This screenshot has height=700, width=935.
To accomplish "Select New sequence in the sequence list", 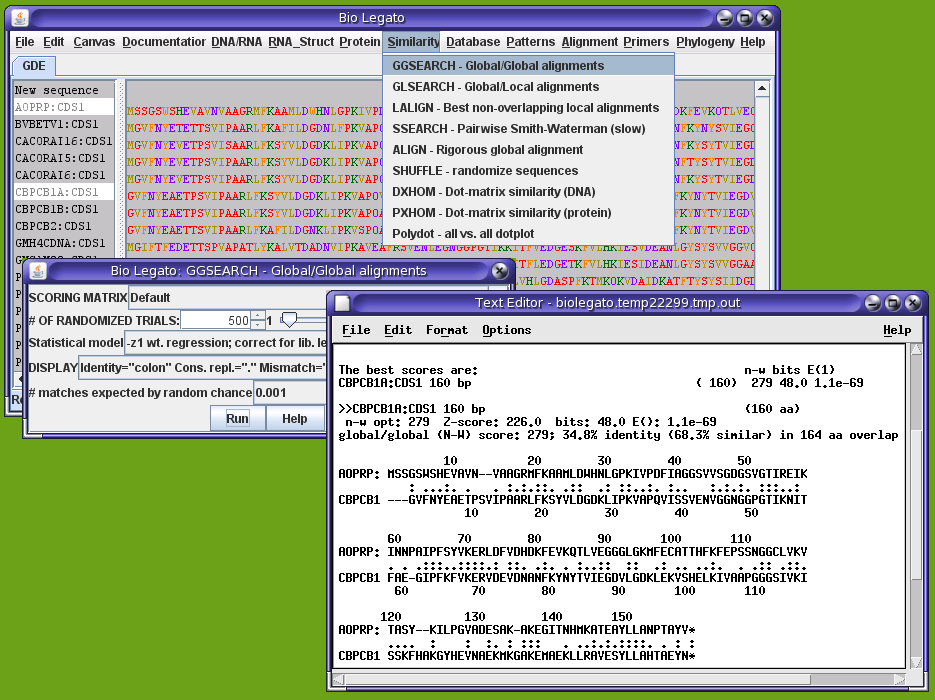I will 64,90.
